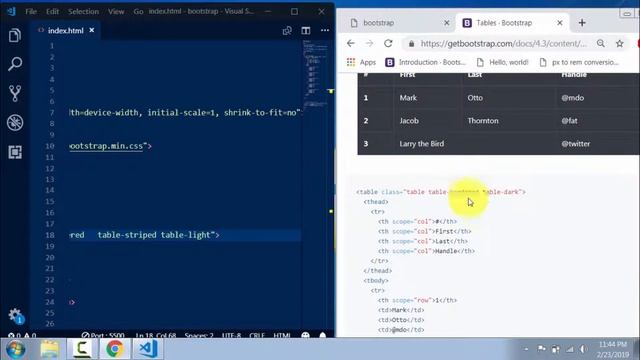Click code line 18 with table-striped
The width and height of the screenshot is (640, 360).
pyautogui.click(x=144, y=235)
